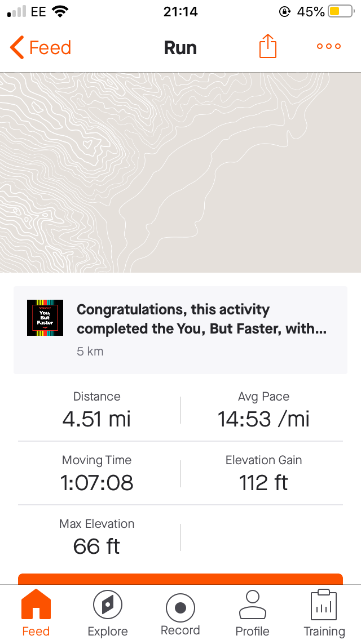Open the challenge completed congratulations card
Image resolution: width=361 pixels, height=640 pixels.
(180, 330)
